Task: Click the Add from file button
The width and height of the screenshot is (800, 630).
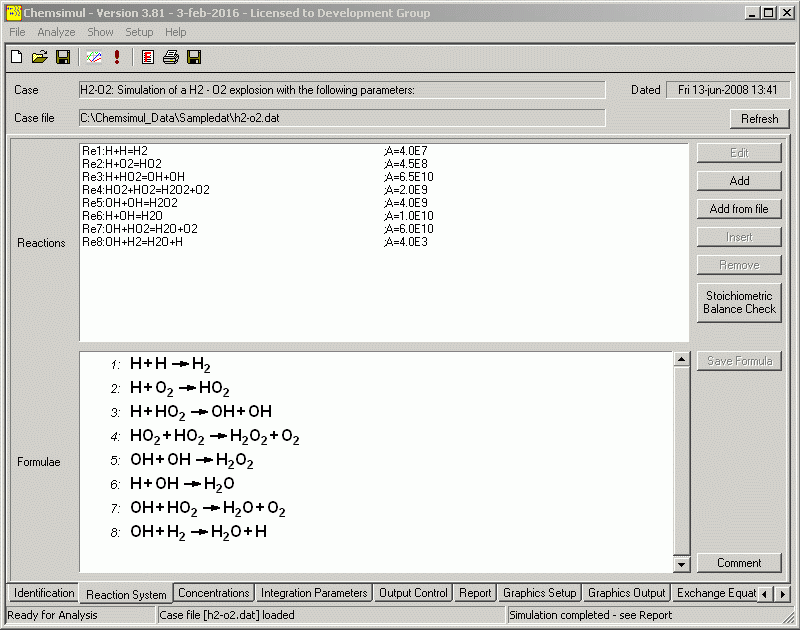Action: click(x=739, y=209)
